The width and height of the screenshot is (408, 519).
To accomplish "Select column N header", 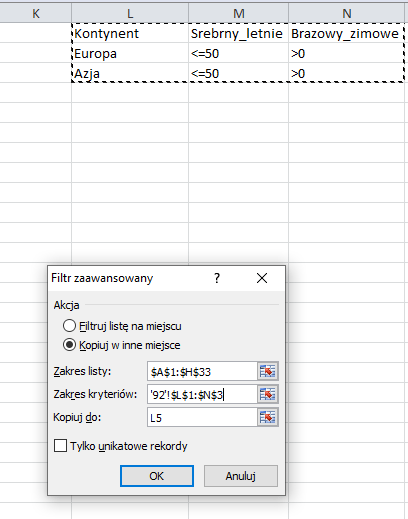I will point(347,13).
